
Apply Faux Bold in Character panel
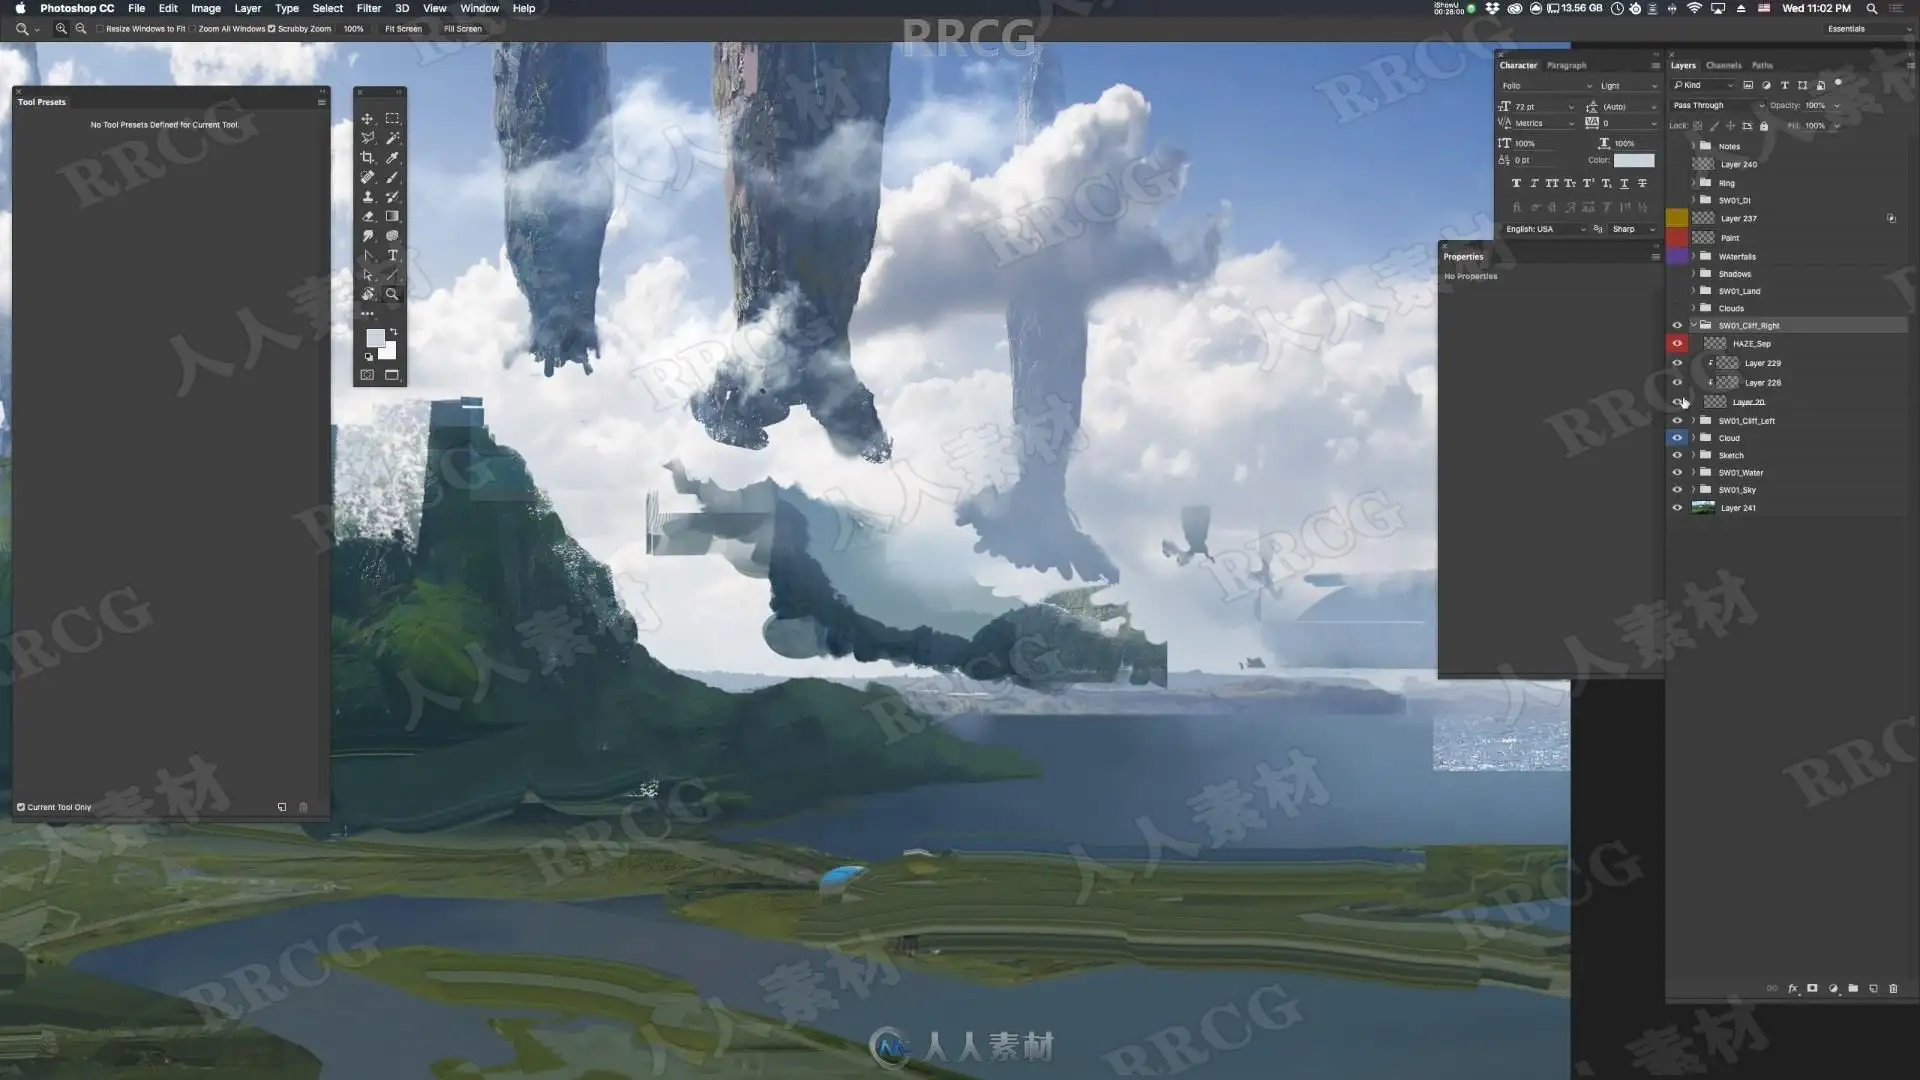click(1516, 183)
